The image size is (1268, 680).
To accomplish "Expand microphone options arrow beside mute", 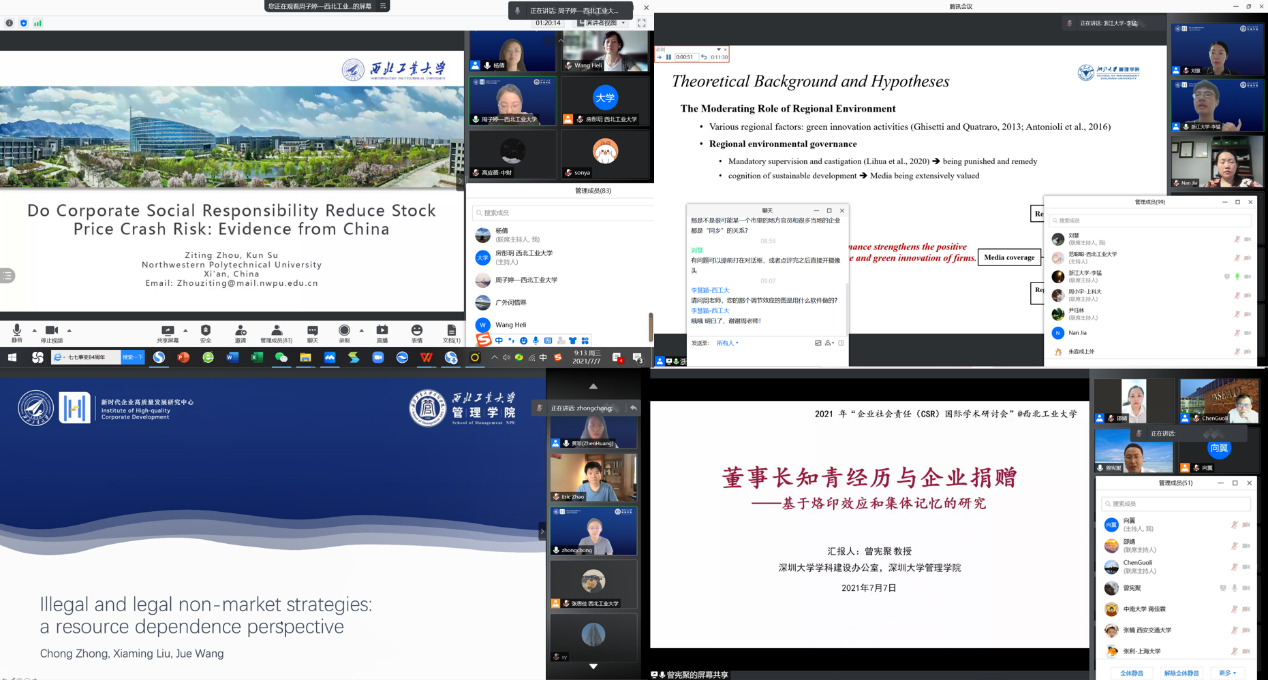I will pos(33,331).
